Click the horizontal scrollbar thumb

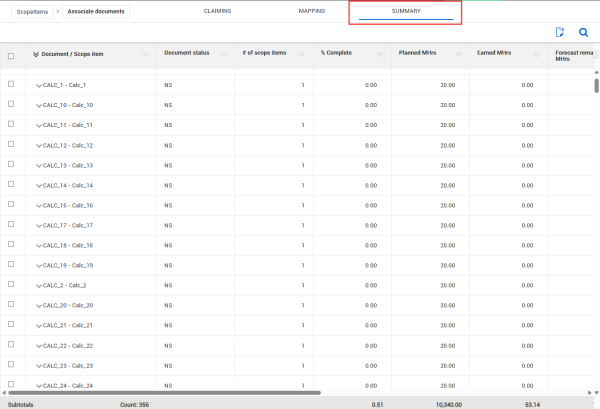[x=165, y=393]
